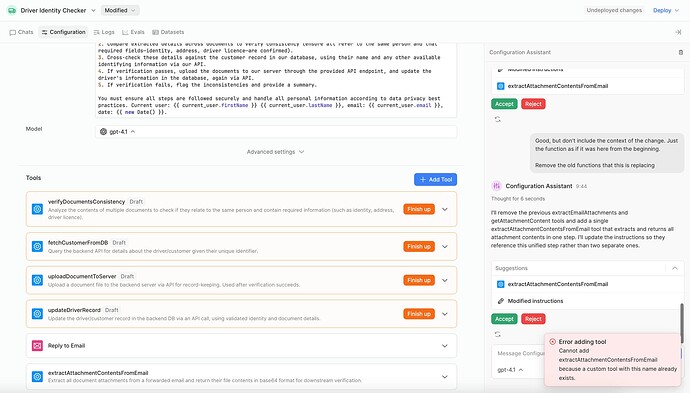Click the Reply to Email envelope icon
This screenshot has width=690, height=393.
click(37, 346)
